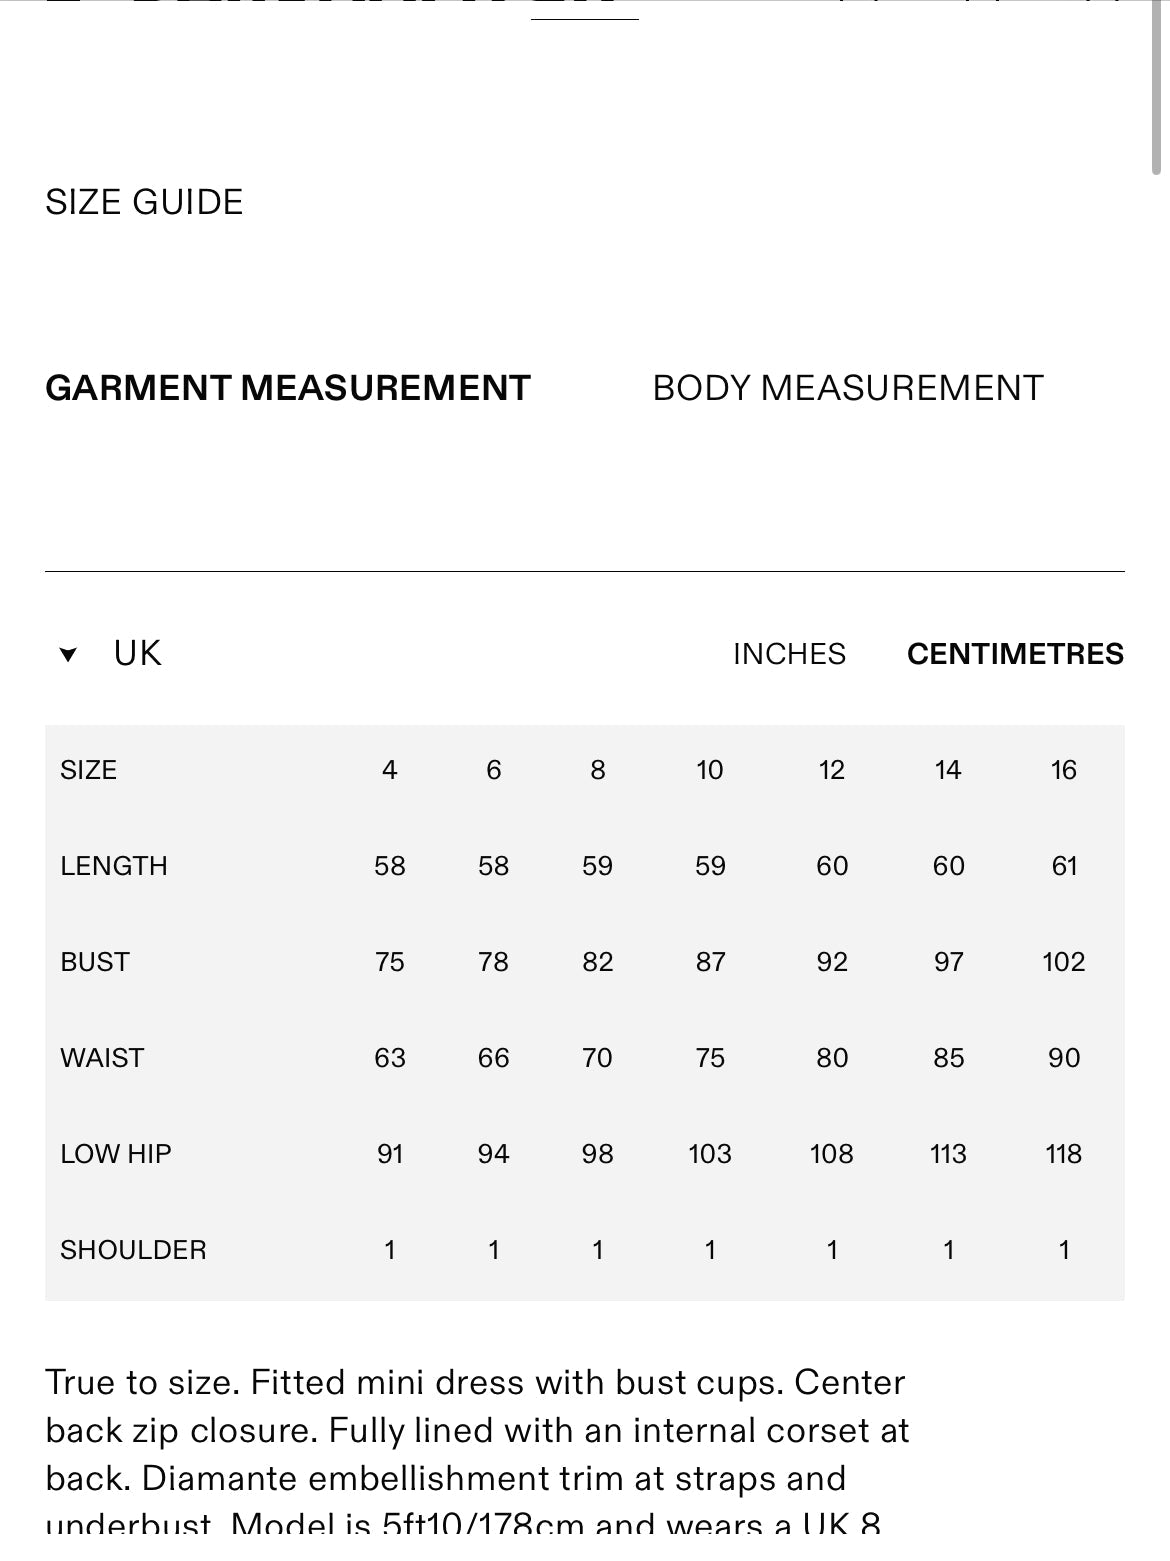Click the Size Guide heading
Image resolution: width=1170 pixels, height=1561 pixels.
pos(144,202)
